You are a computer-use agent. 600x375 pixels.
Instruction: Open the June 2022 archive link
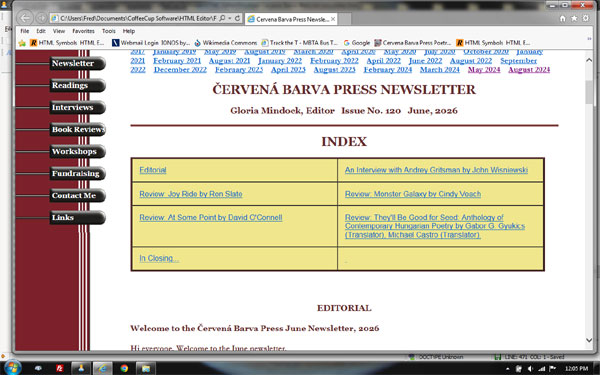coord(425,61)
